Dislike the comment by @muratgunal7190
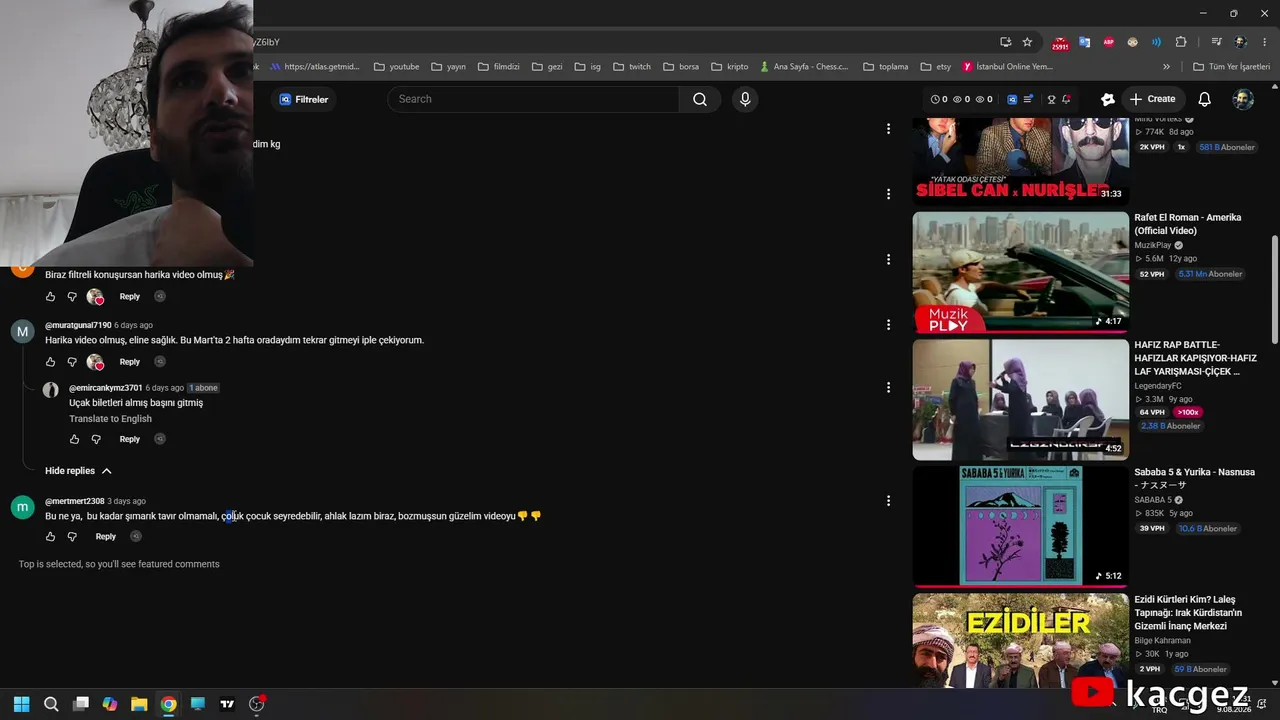1280x720 pixels. point(72,362)
